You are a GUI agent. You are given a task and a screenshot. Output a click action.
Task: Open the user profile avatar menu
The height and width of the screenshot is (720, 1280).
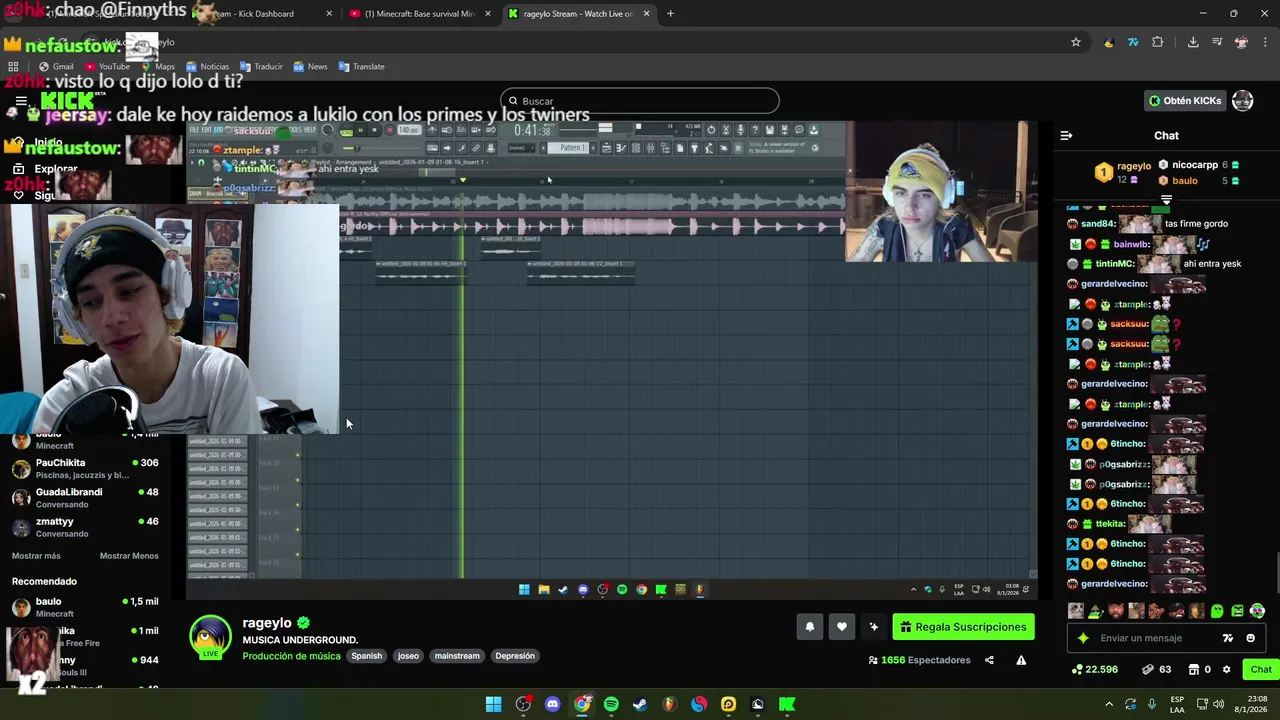(x=1242, y=101)
